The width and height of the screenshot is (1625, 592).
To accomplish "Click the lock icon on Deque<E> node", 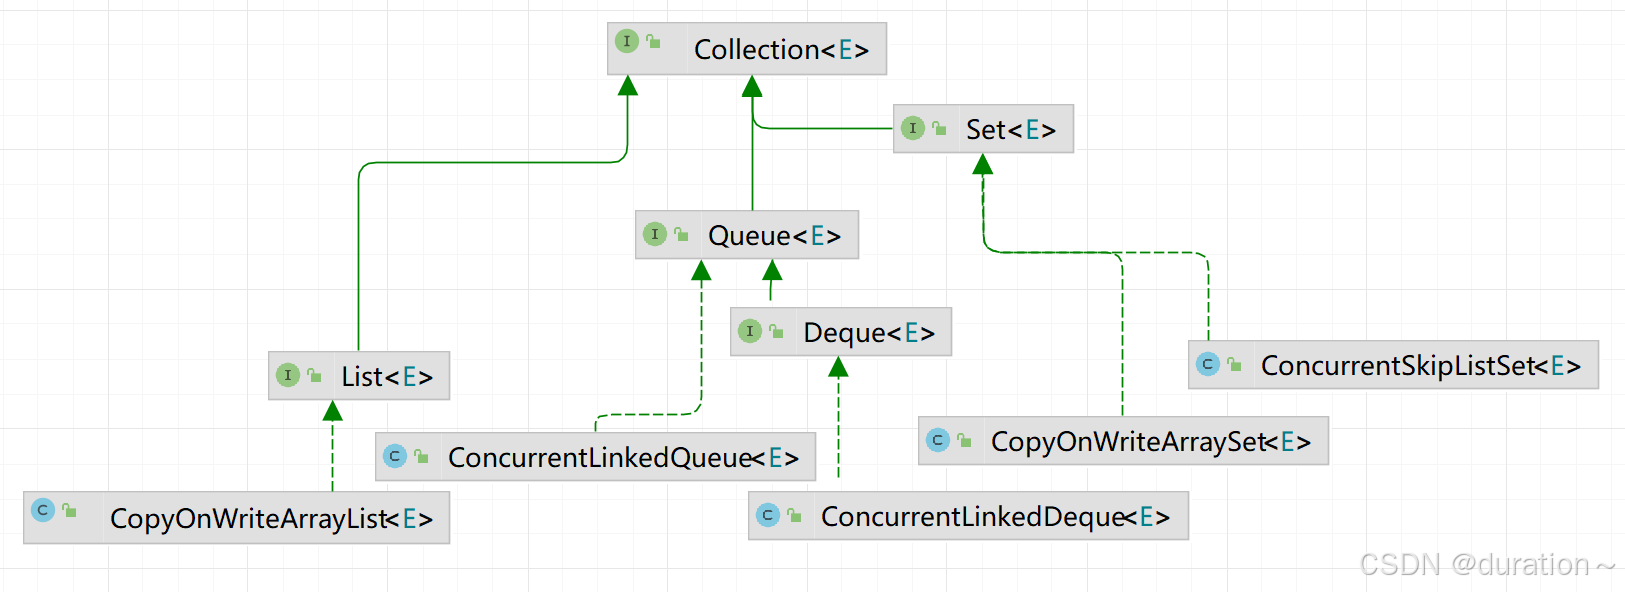I will [x=776, y=331].
